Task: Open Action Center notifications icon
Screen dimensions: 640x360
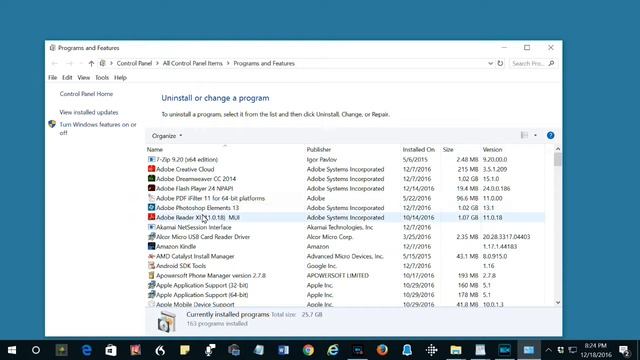Action: click(x=624, y=350)
